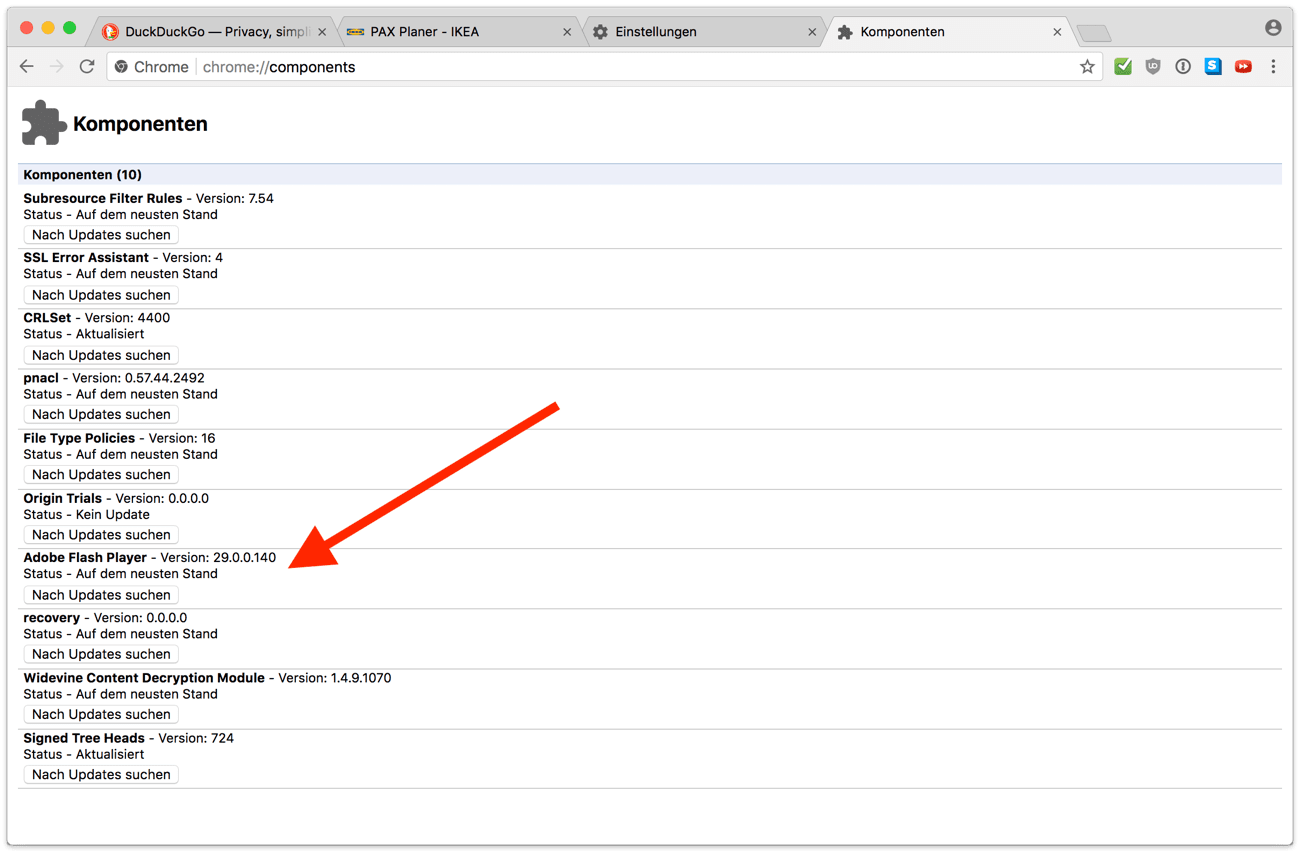
Task: Check updates for CRLSet
Action: coord(101,355)
